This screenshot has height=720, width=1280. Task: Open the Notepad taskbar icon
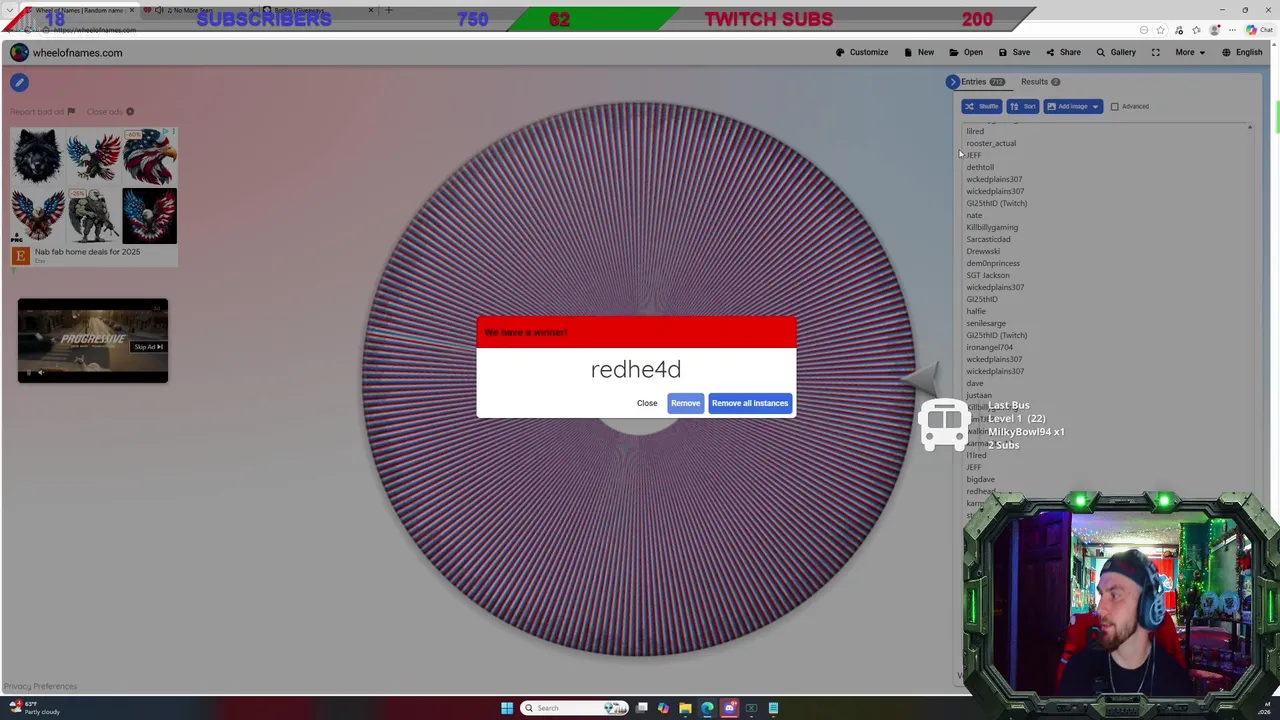pos(773,708)
